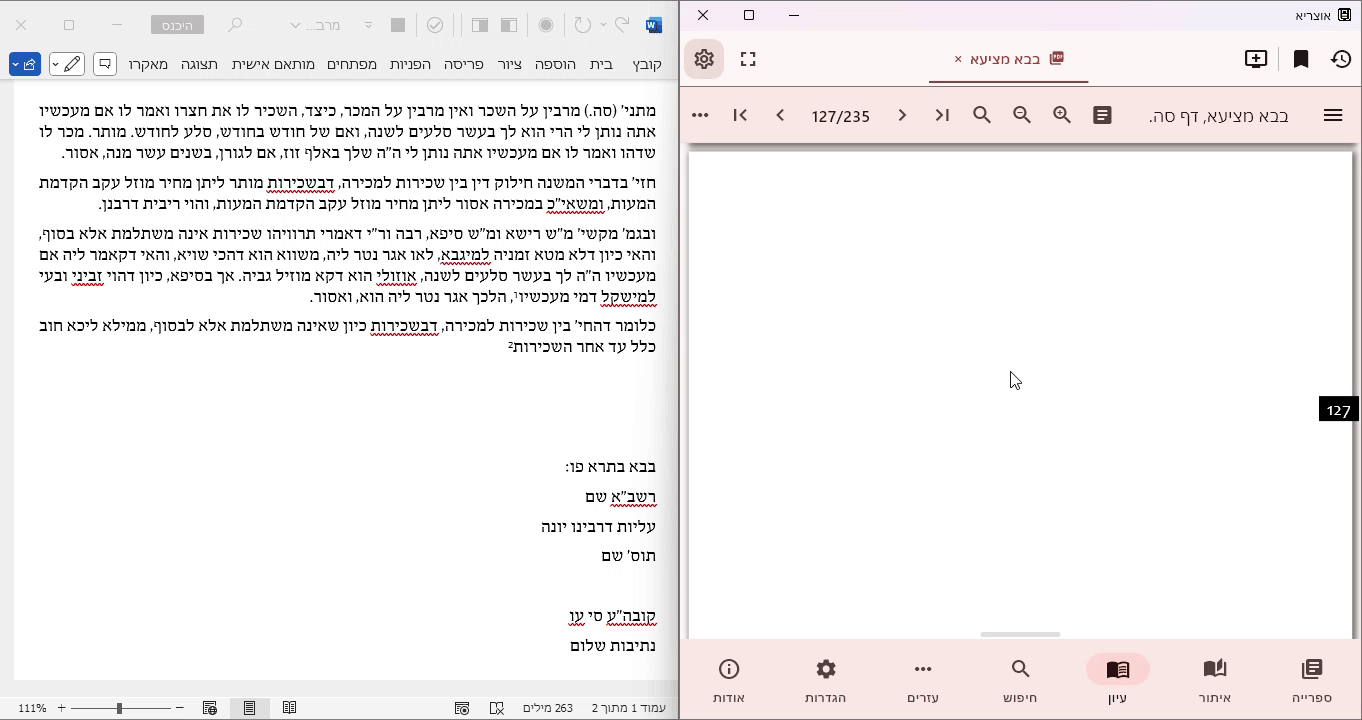Open the three-dot options menu in the PDF toolbar
Image resolution: width=1362 pixels, height=720 pixels.
coord(700,115)
